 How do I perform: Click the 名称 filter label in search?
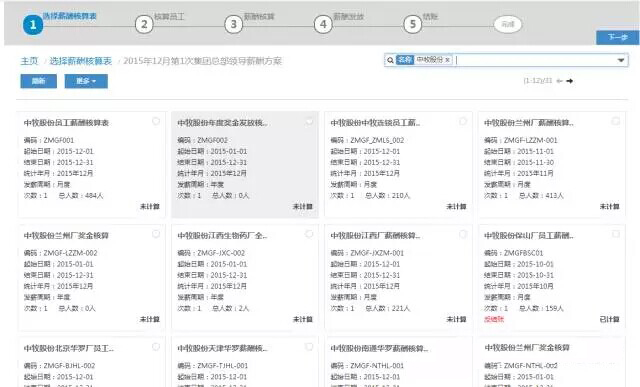pyautogui.click(x=405, y=60)
